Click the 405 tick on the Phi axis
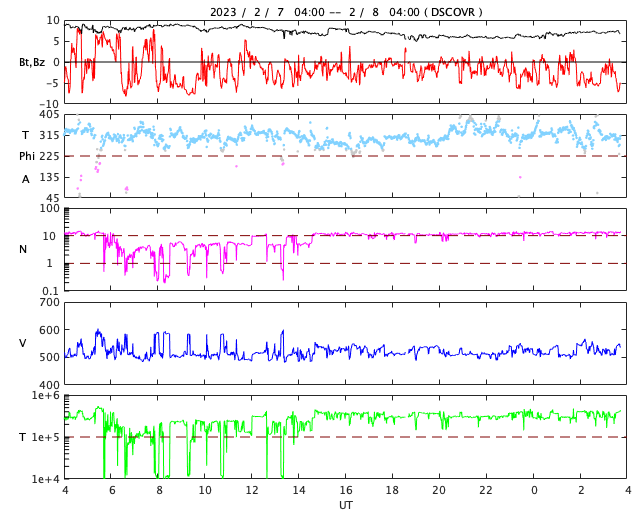This screenshot has height=512, width=640. pos(49,114)
